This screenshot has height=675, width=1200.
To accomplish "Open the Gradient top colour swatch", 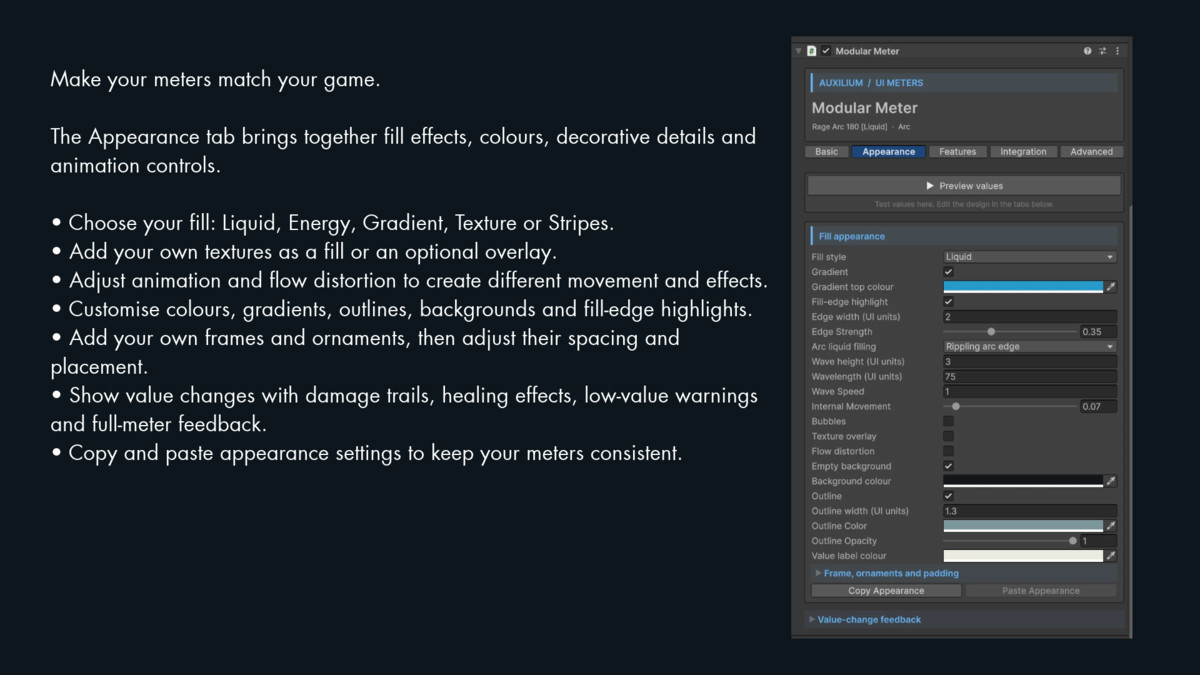I will 1023,287.
